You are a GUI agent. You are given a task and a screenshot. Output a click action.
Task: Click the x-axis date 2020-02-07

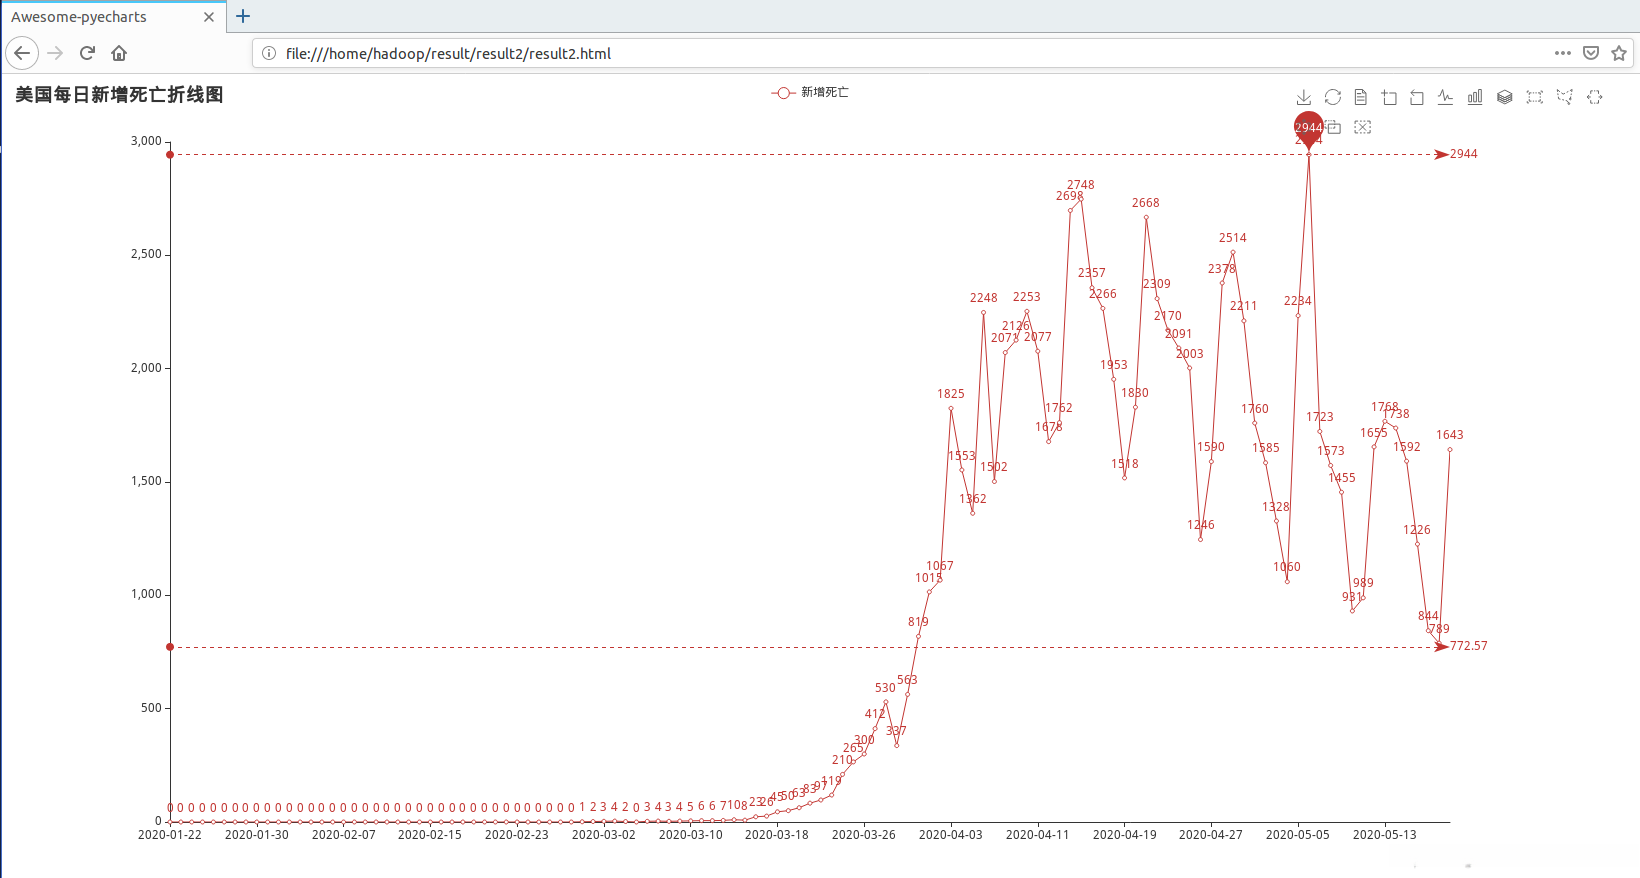point(344,835)
